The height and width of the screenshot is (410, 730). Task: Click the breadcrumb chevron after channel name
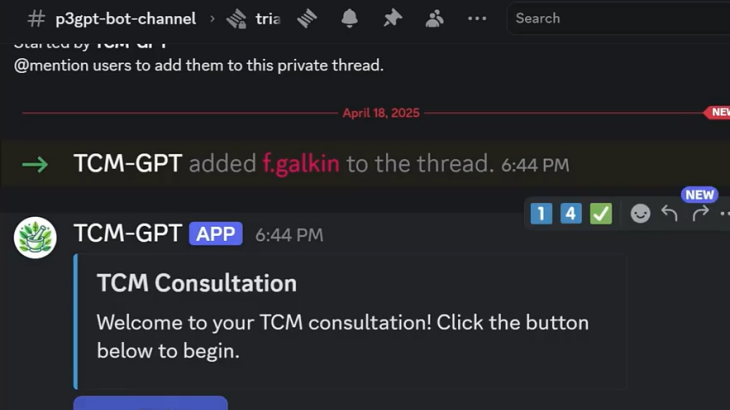[212, 19]
